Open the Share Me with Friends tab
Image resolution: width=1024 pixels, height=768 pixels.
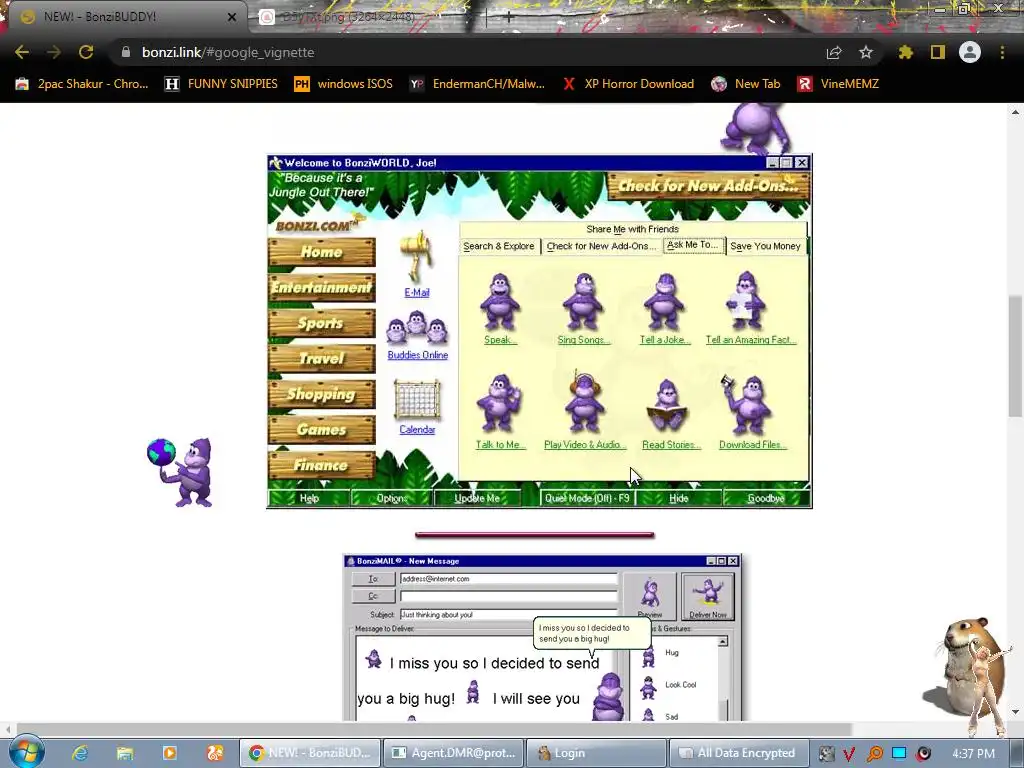632,229
